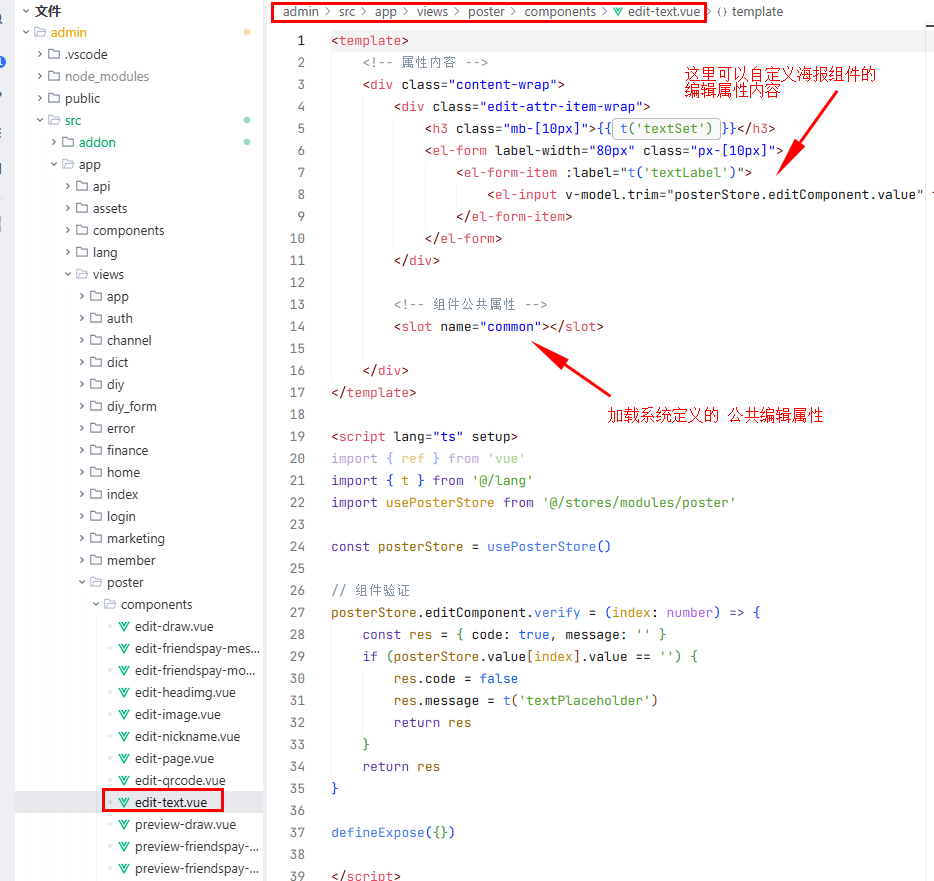The height and width of the screenshot is (881, 934).
Task: Collapse the 文件 section header
Action: [x=26, y=11]
